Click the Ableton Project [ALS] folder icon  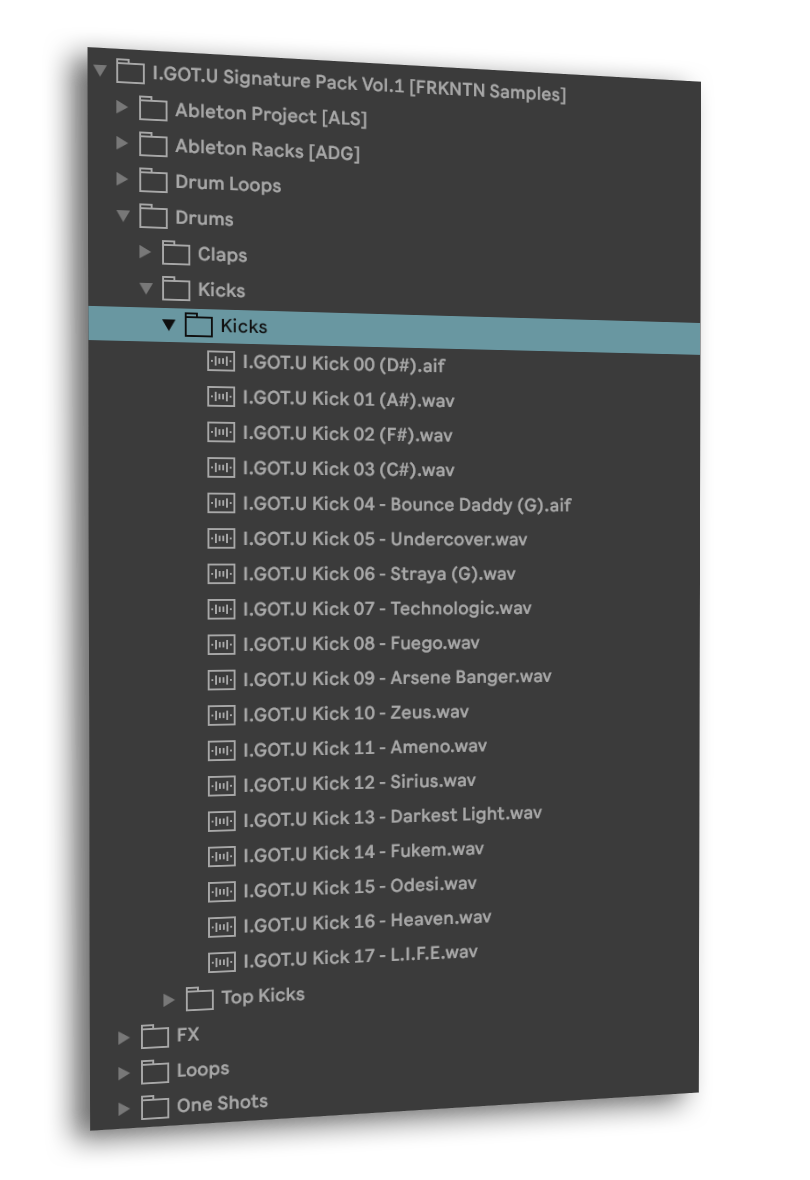(x=153, y=108)
